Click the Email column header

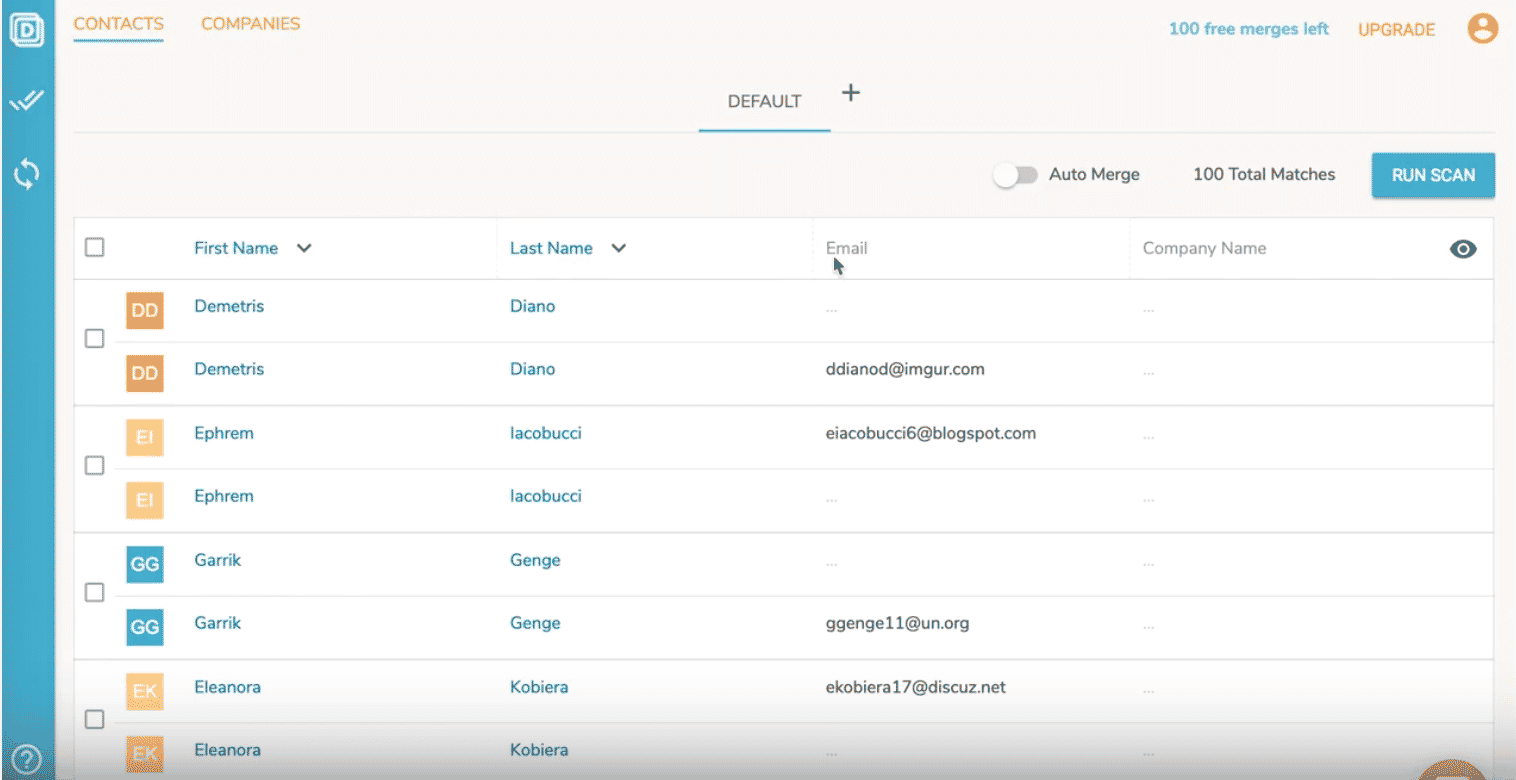click(x=846, y=248)
